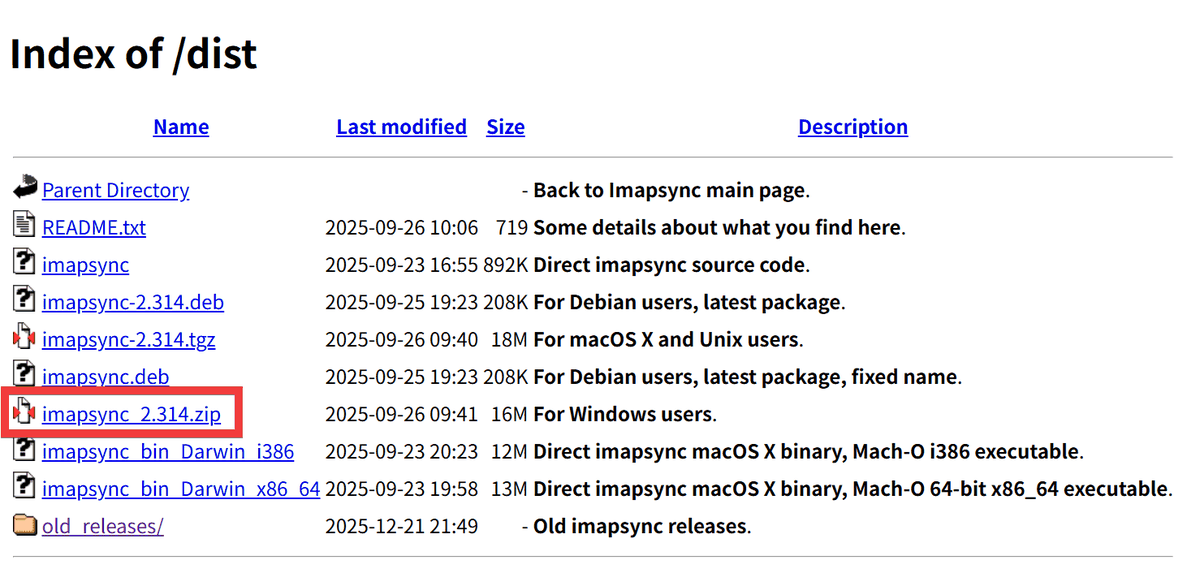Download imapsync_2.314.zip for Windows

(131, 414)
